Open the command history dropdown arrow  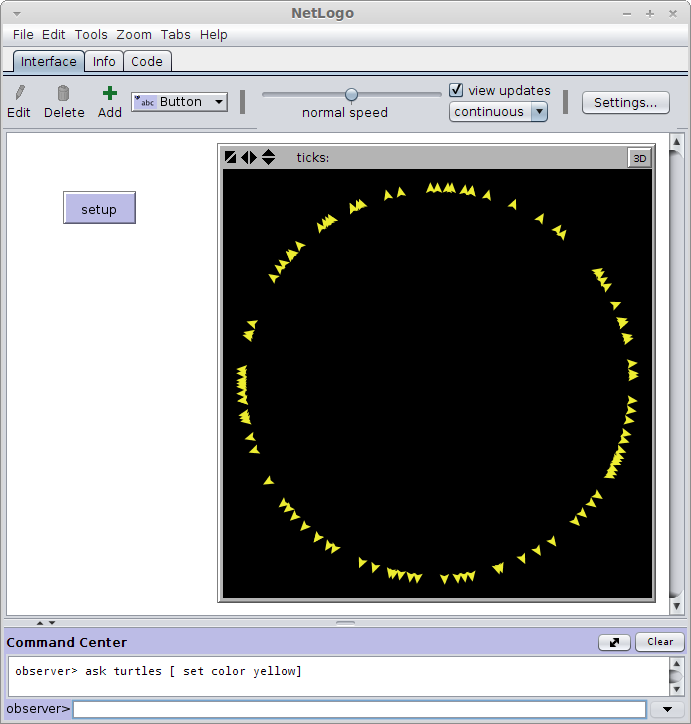pos(667,709)
